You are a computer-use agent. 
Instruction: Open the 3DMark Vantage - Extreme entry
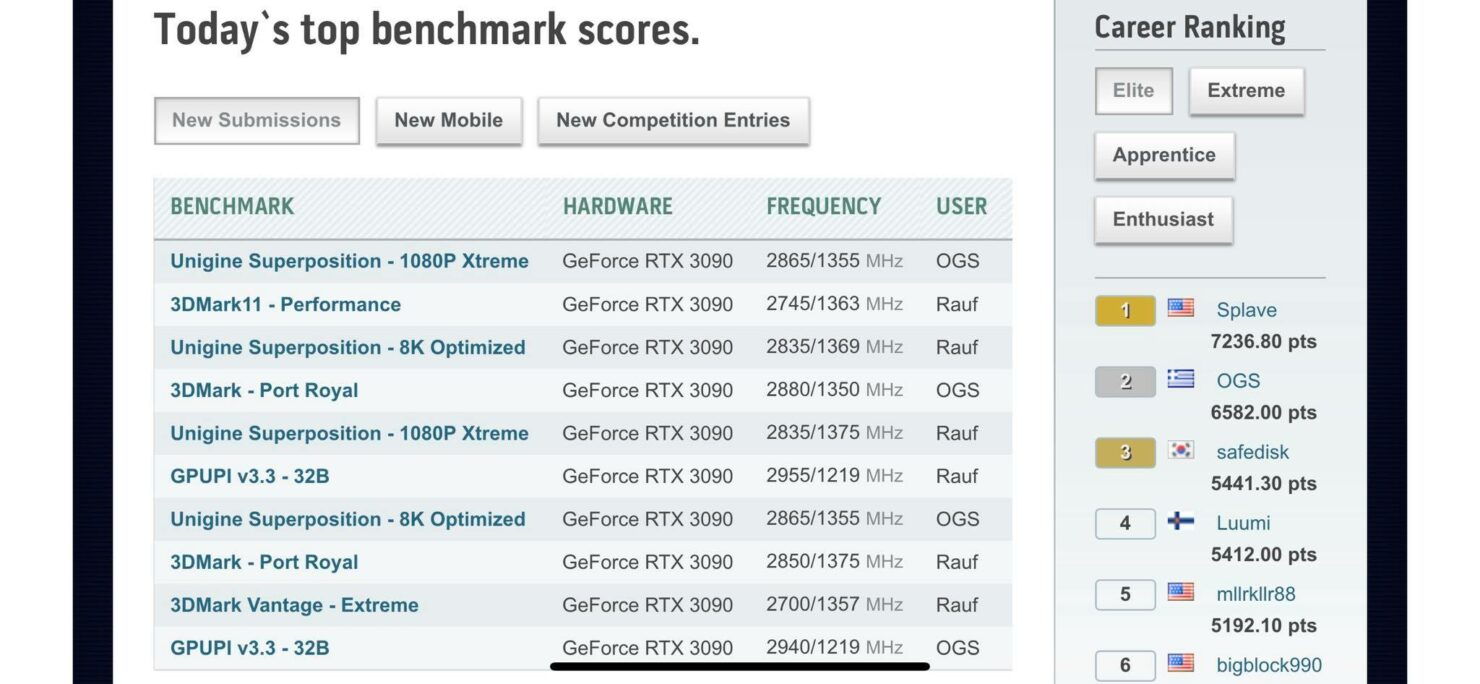294,605
